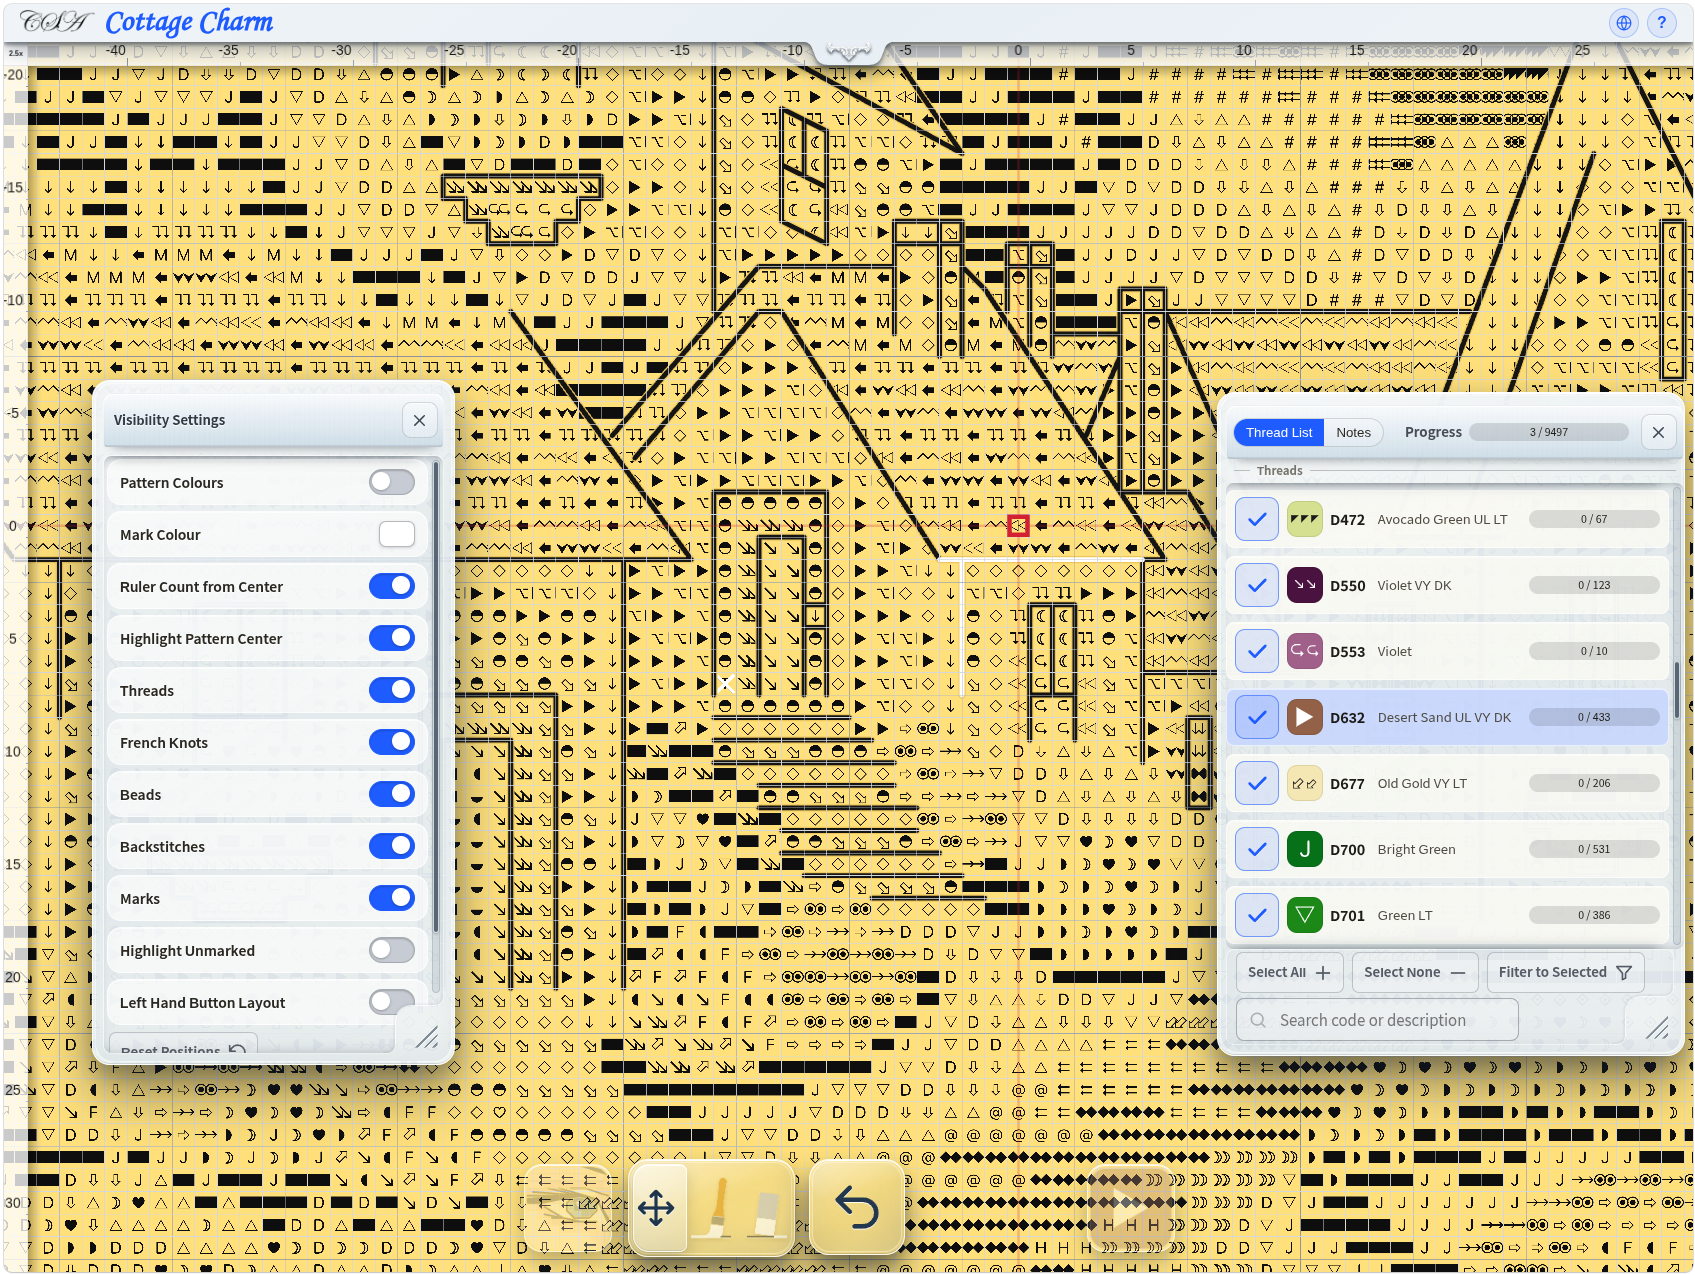
Task: Disable Highlight Pattern Center switch
Action: pyautogui.click(x=392, y=639)
